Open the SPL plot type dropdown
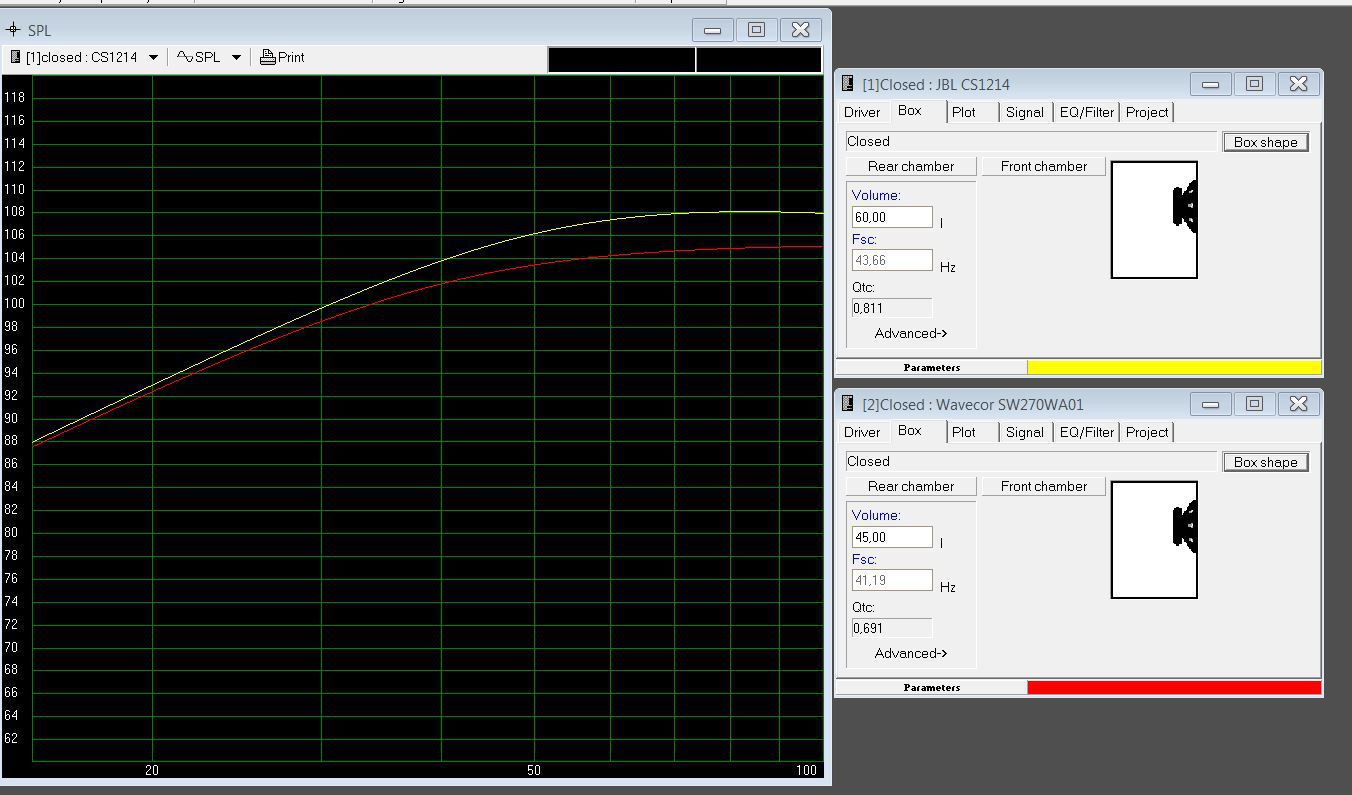Viewport: 1352px width, 795px height. click(x=236, y=58)
